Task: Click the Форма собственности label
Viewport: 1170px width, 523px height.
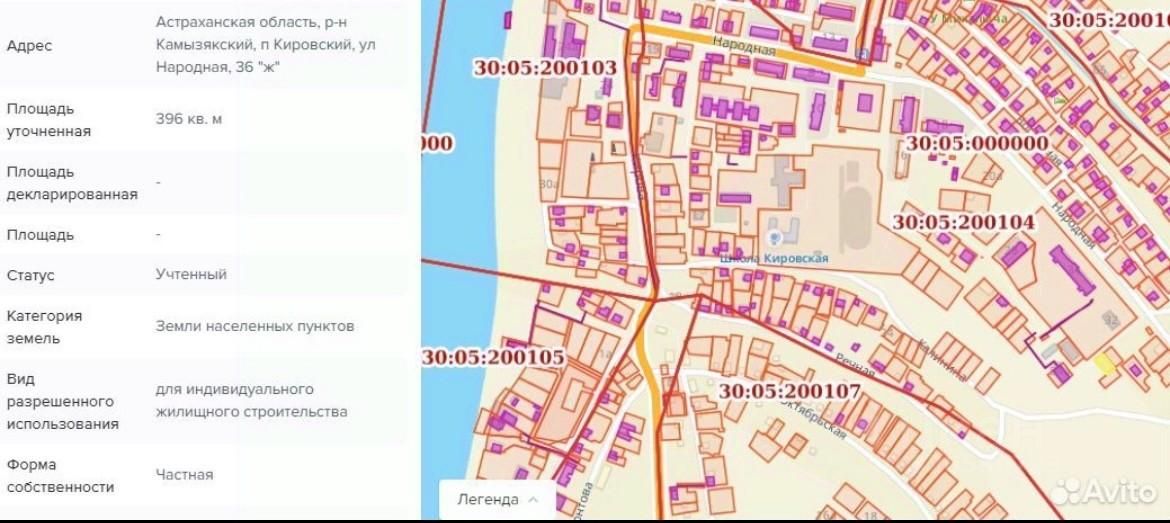Action: tap(60, 476)
